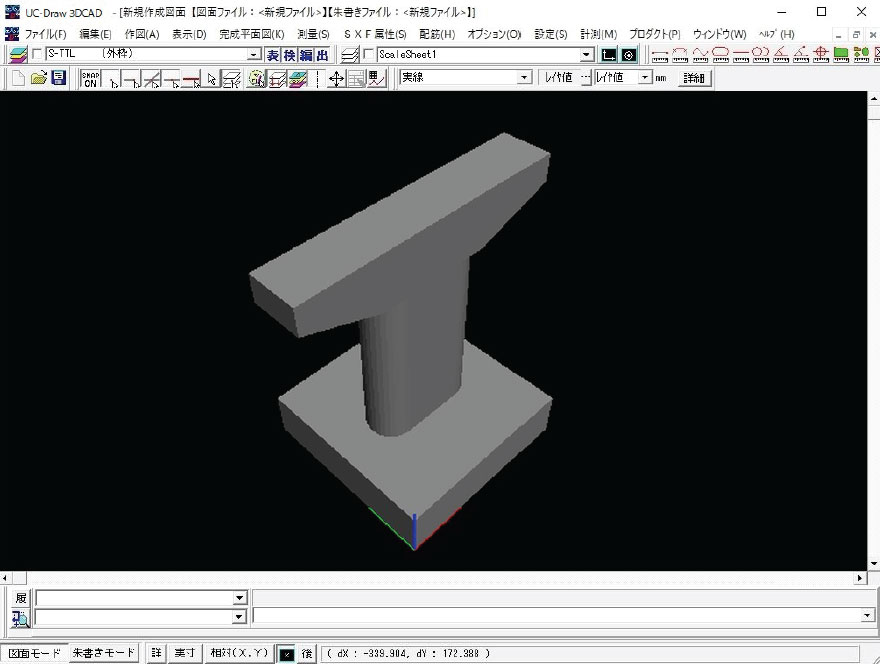Toggle the checkbox beside S-TTL layer
The width and height of the screenshot is (880, 664).
pyautogui.click(x=38, y=54)
